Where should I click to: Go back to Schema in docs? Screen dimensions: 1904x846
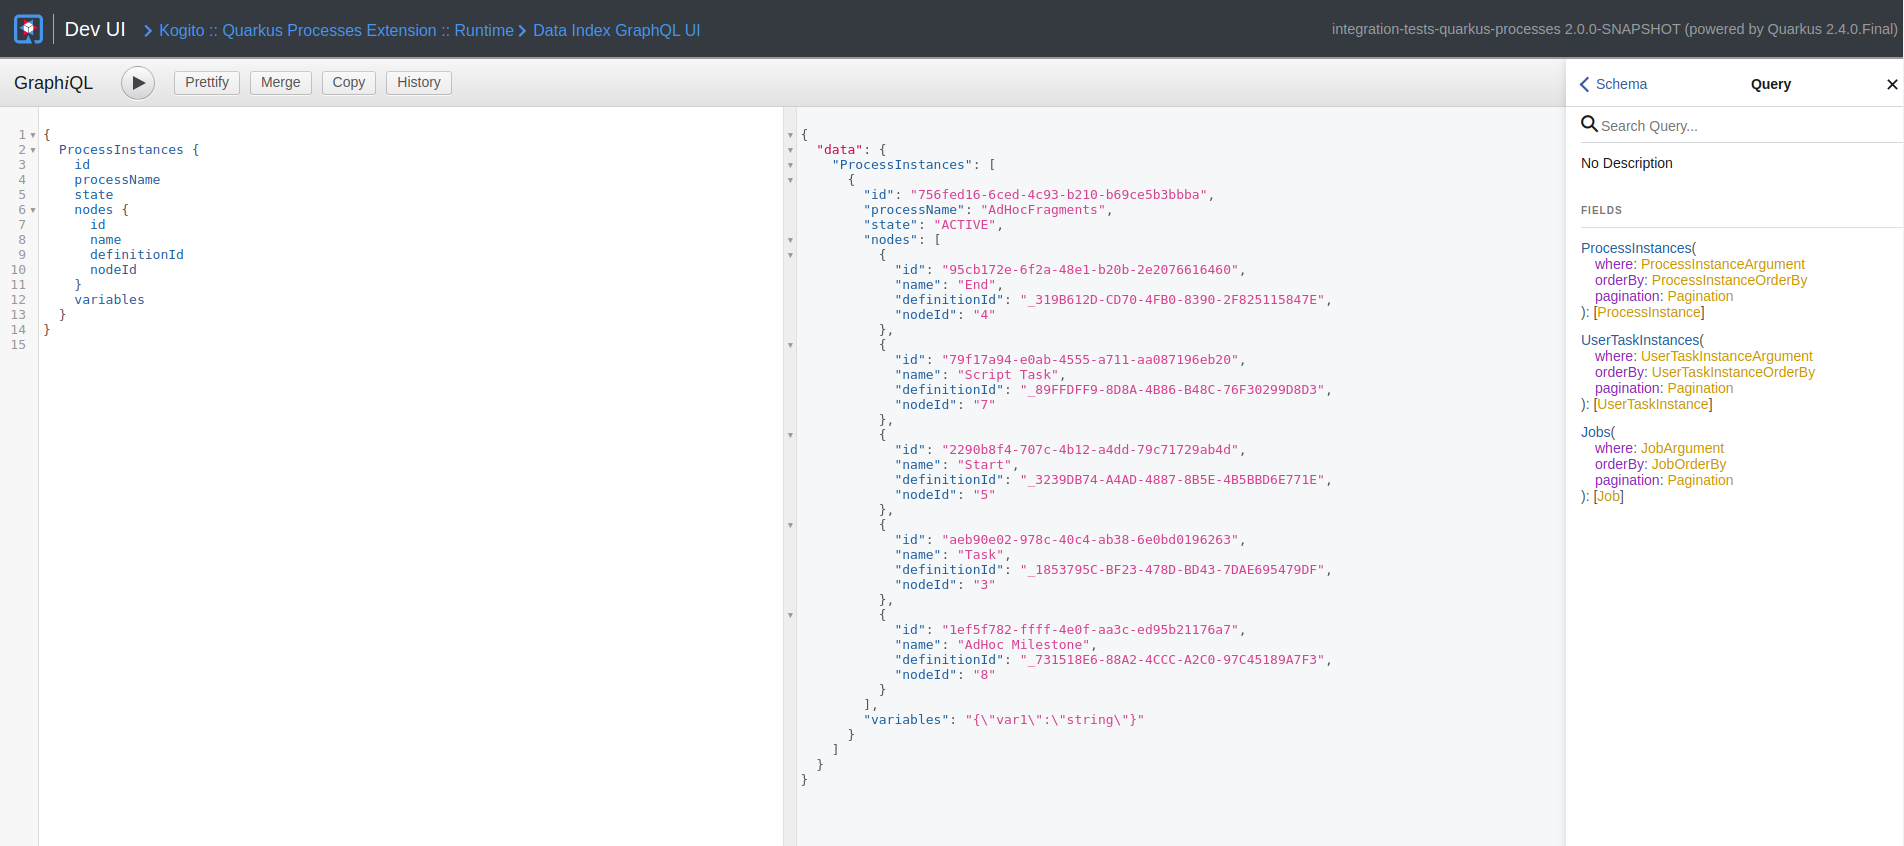[1613, 84]
